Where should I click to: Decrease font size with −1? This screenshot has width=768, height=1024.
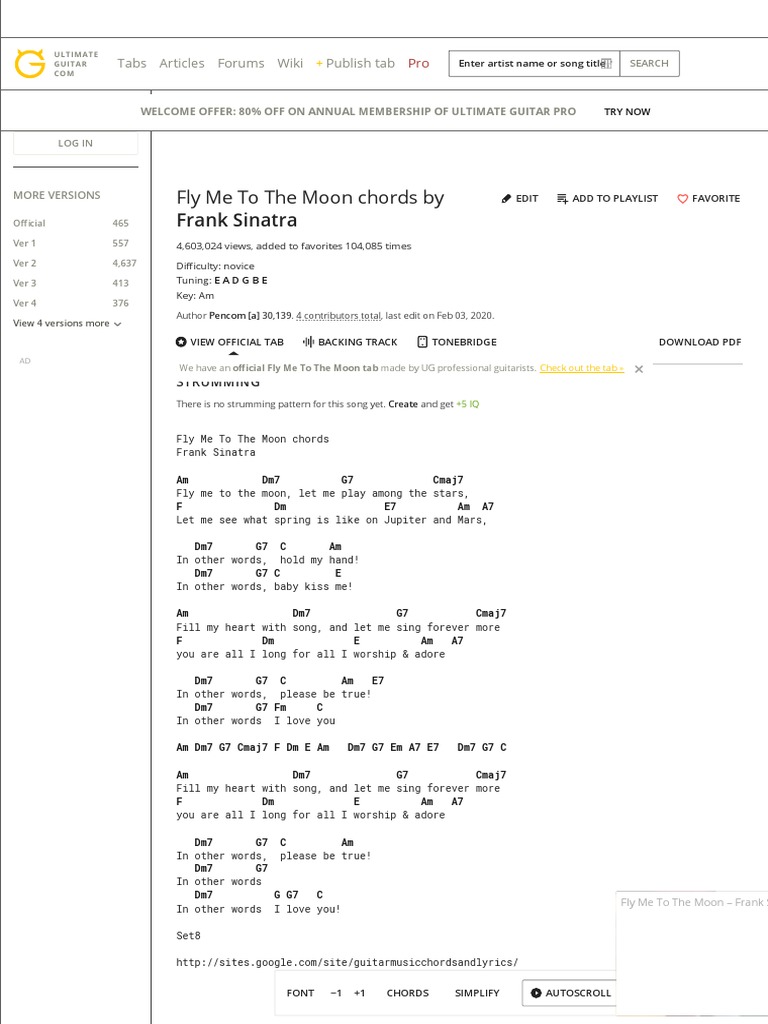[336, 993]
